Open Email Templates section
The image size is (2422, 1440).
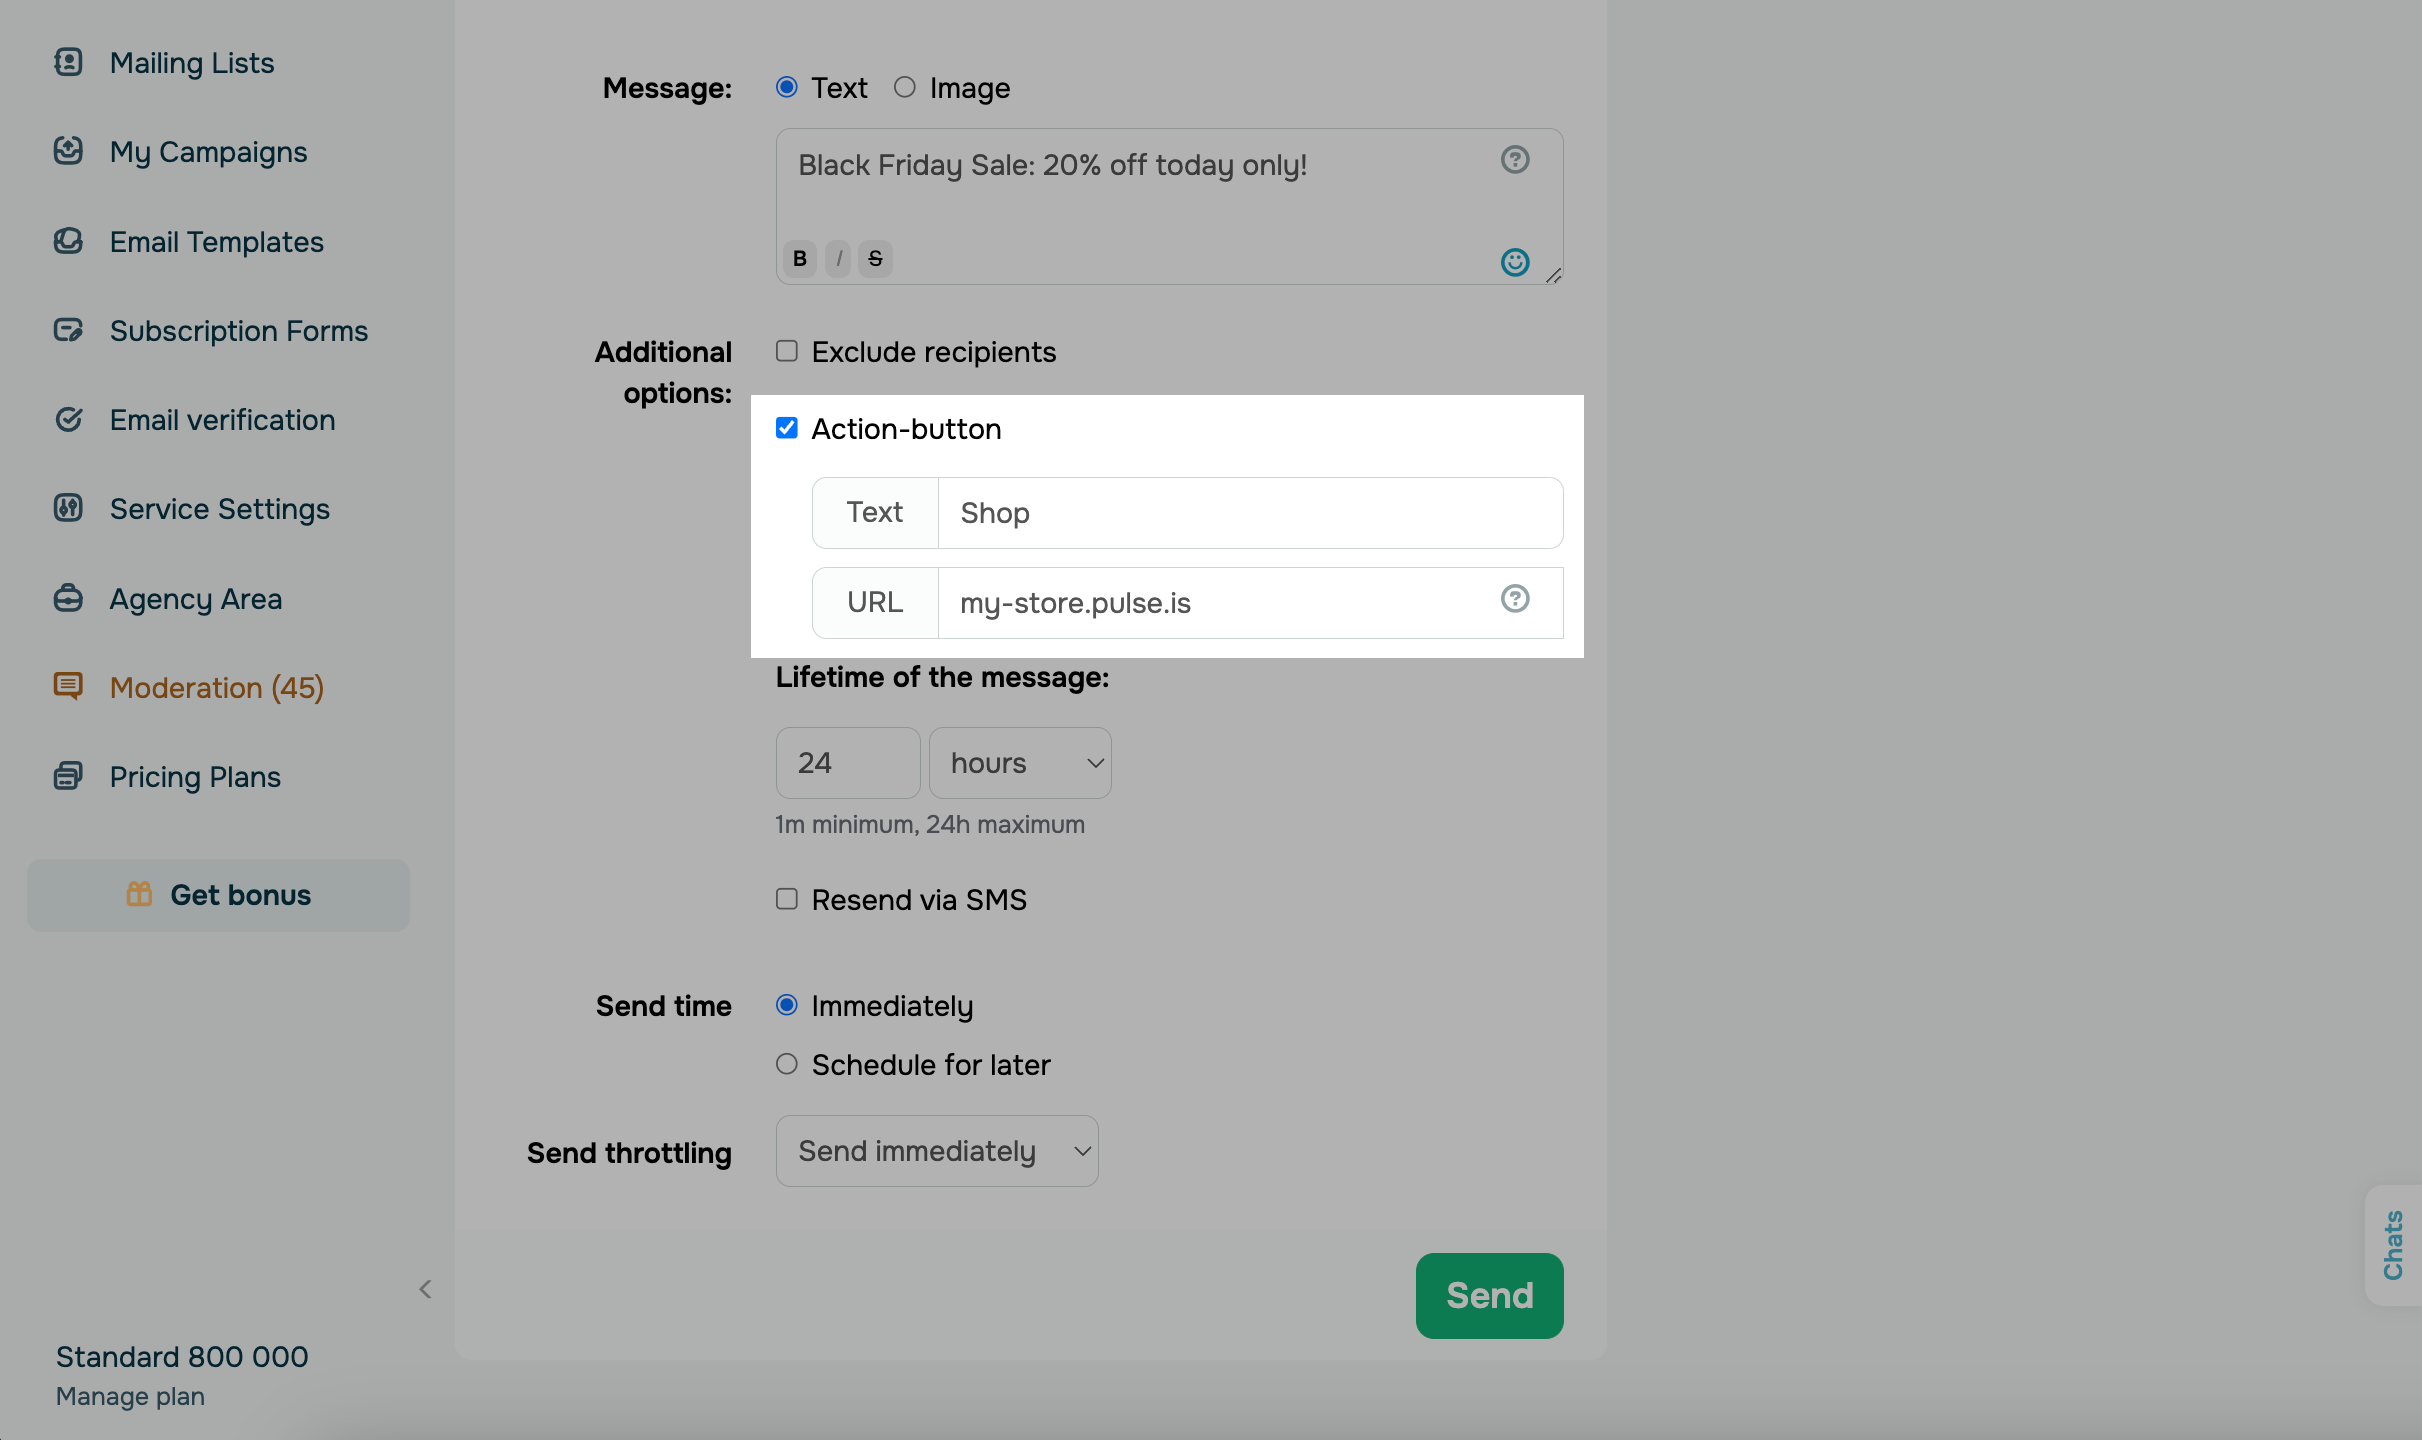coord(216,241)
